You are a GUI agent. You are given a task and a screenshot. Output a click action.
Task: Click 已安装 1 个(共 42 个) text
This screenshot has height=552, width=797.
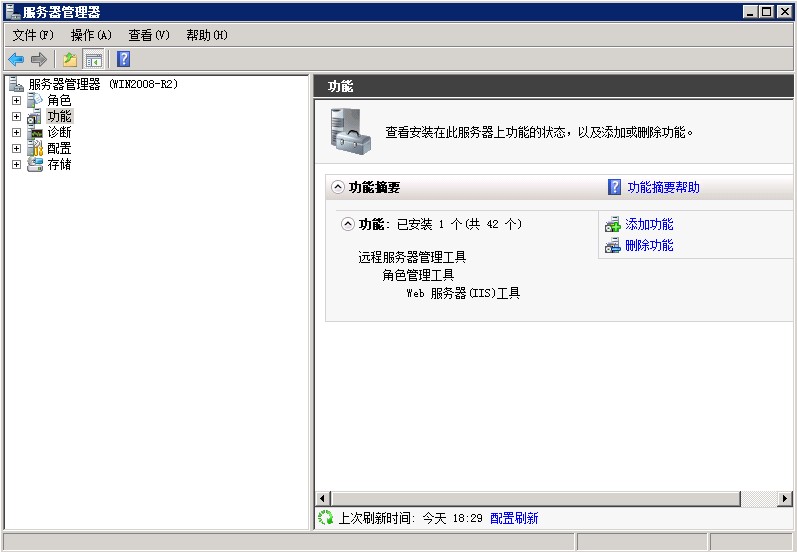tap(459, 224)
